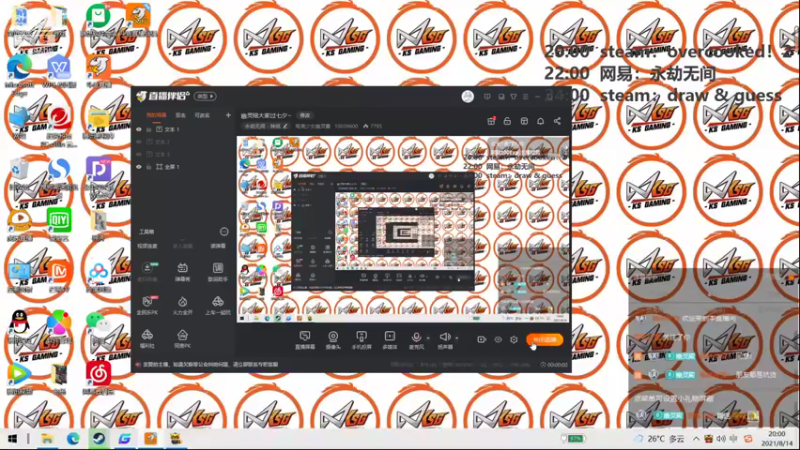Open the 读弹幕 tool
Image resolution: width=800 pixels, height=450 pixels.
(x=218, y=246)
